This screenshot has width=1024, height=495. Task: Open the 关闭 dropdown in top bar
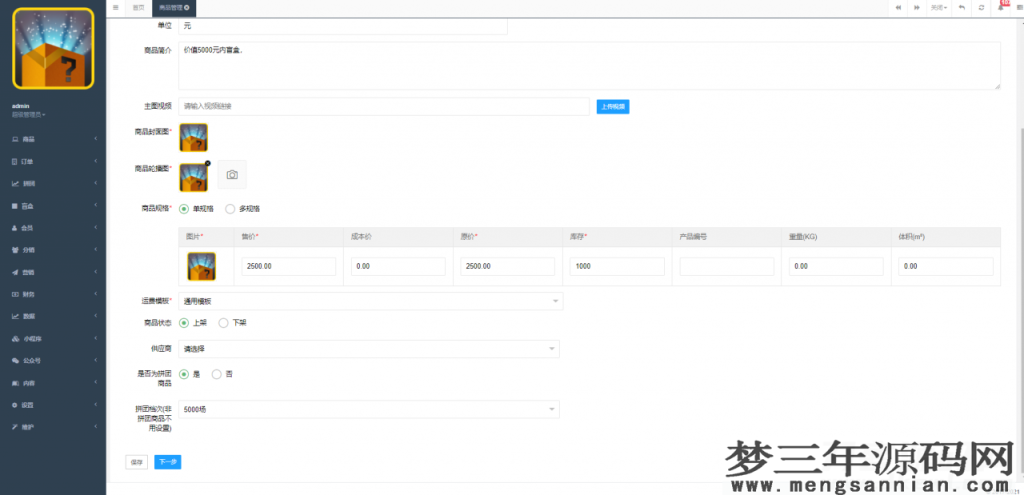[940, 8]
